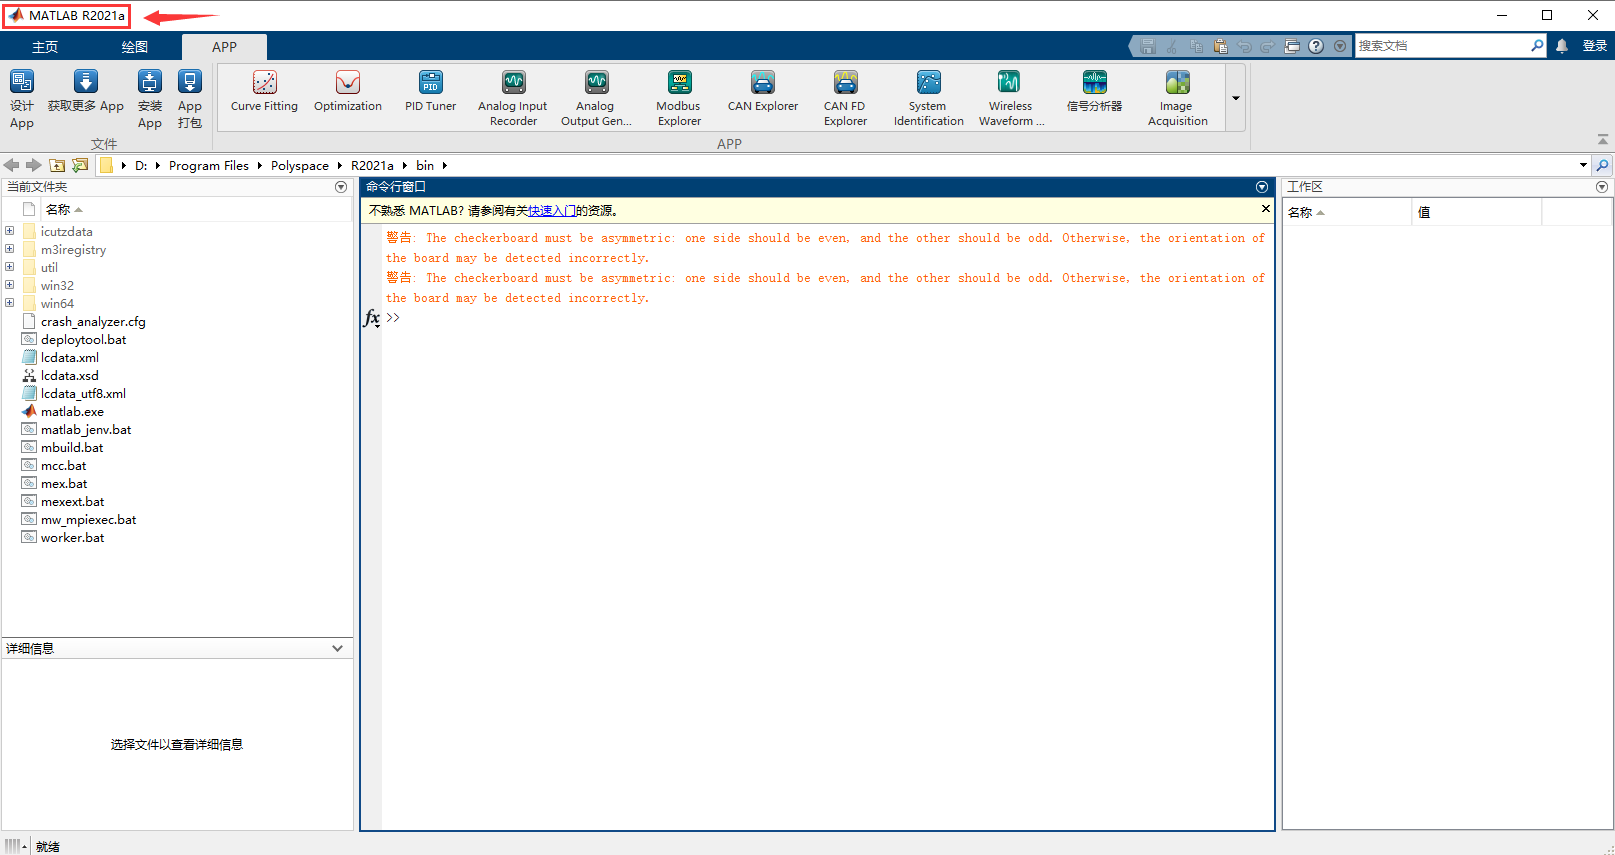Select matlab.exe in file list
This screenshot has height=855, width=1615.
point(72,412)
